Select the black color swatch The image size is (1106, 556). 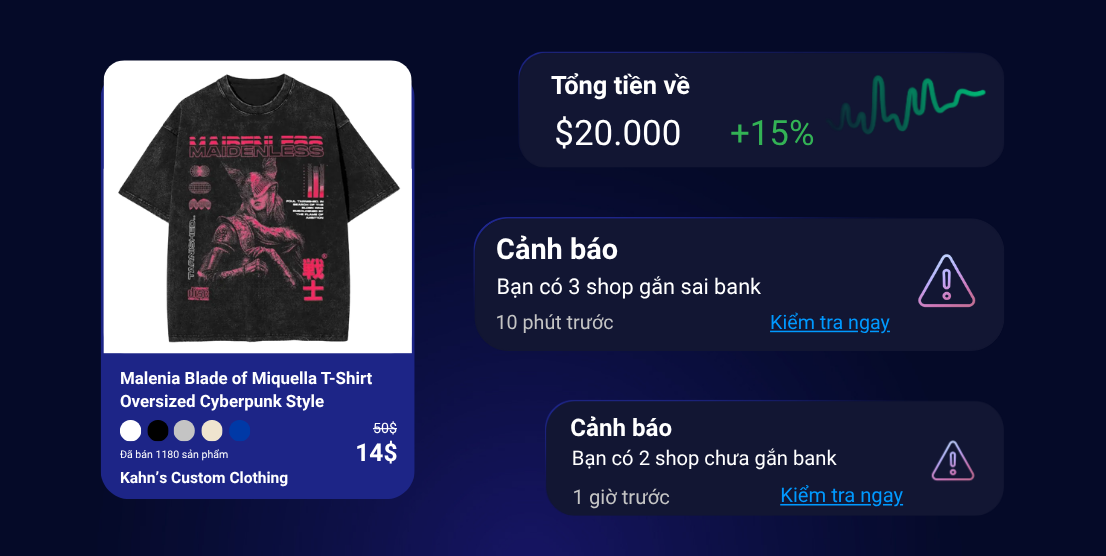[158, 430]
